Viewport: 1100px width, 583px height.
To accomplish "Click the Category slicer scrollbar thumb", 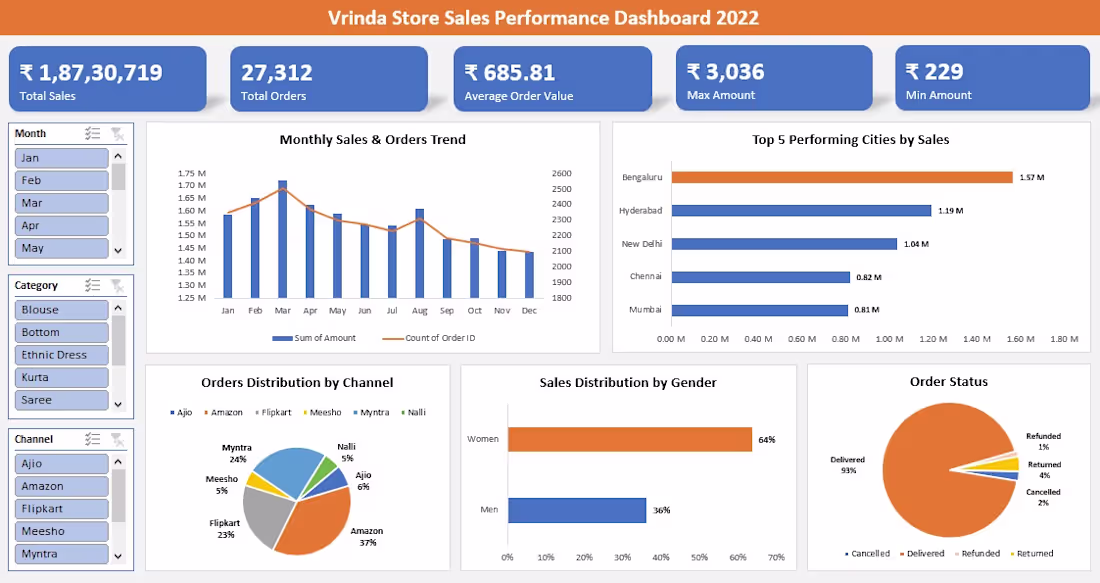I will (118, 340).
